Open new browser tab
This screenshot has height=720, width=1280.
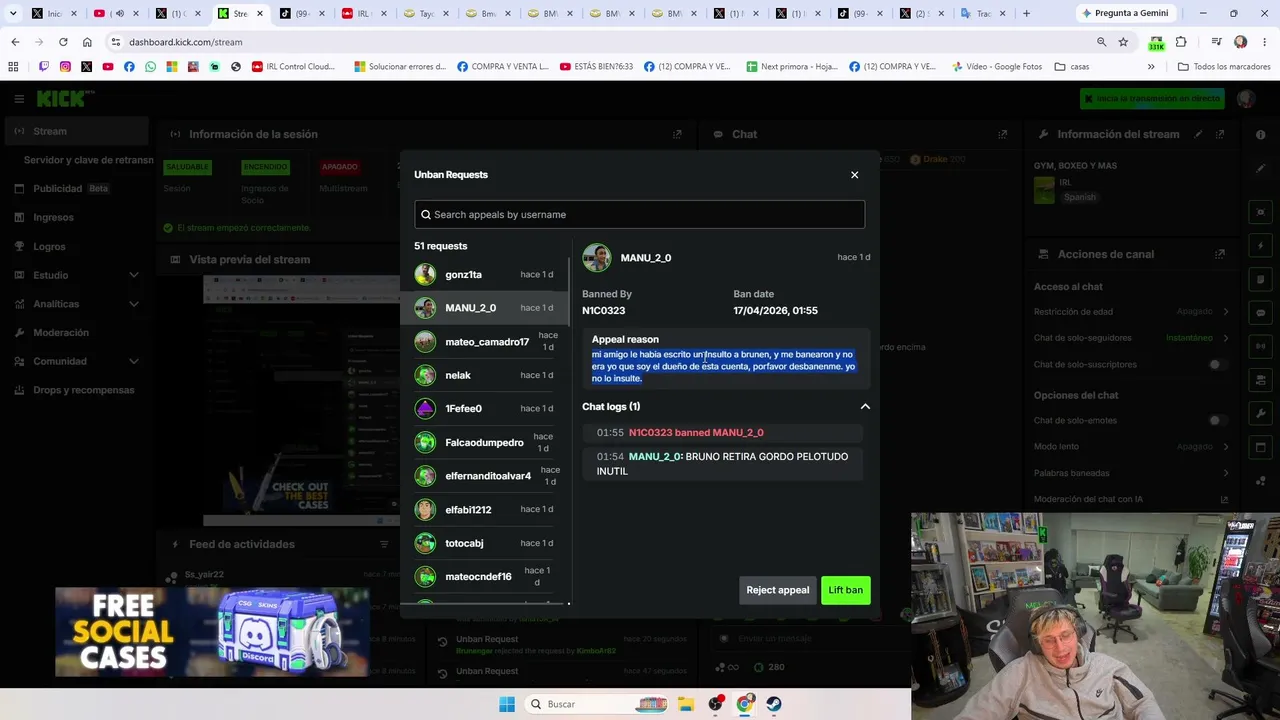pos(1026,13)
